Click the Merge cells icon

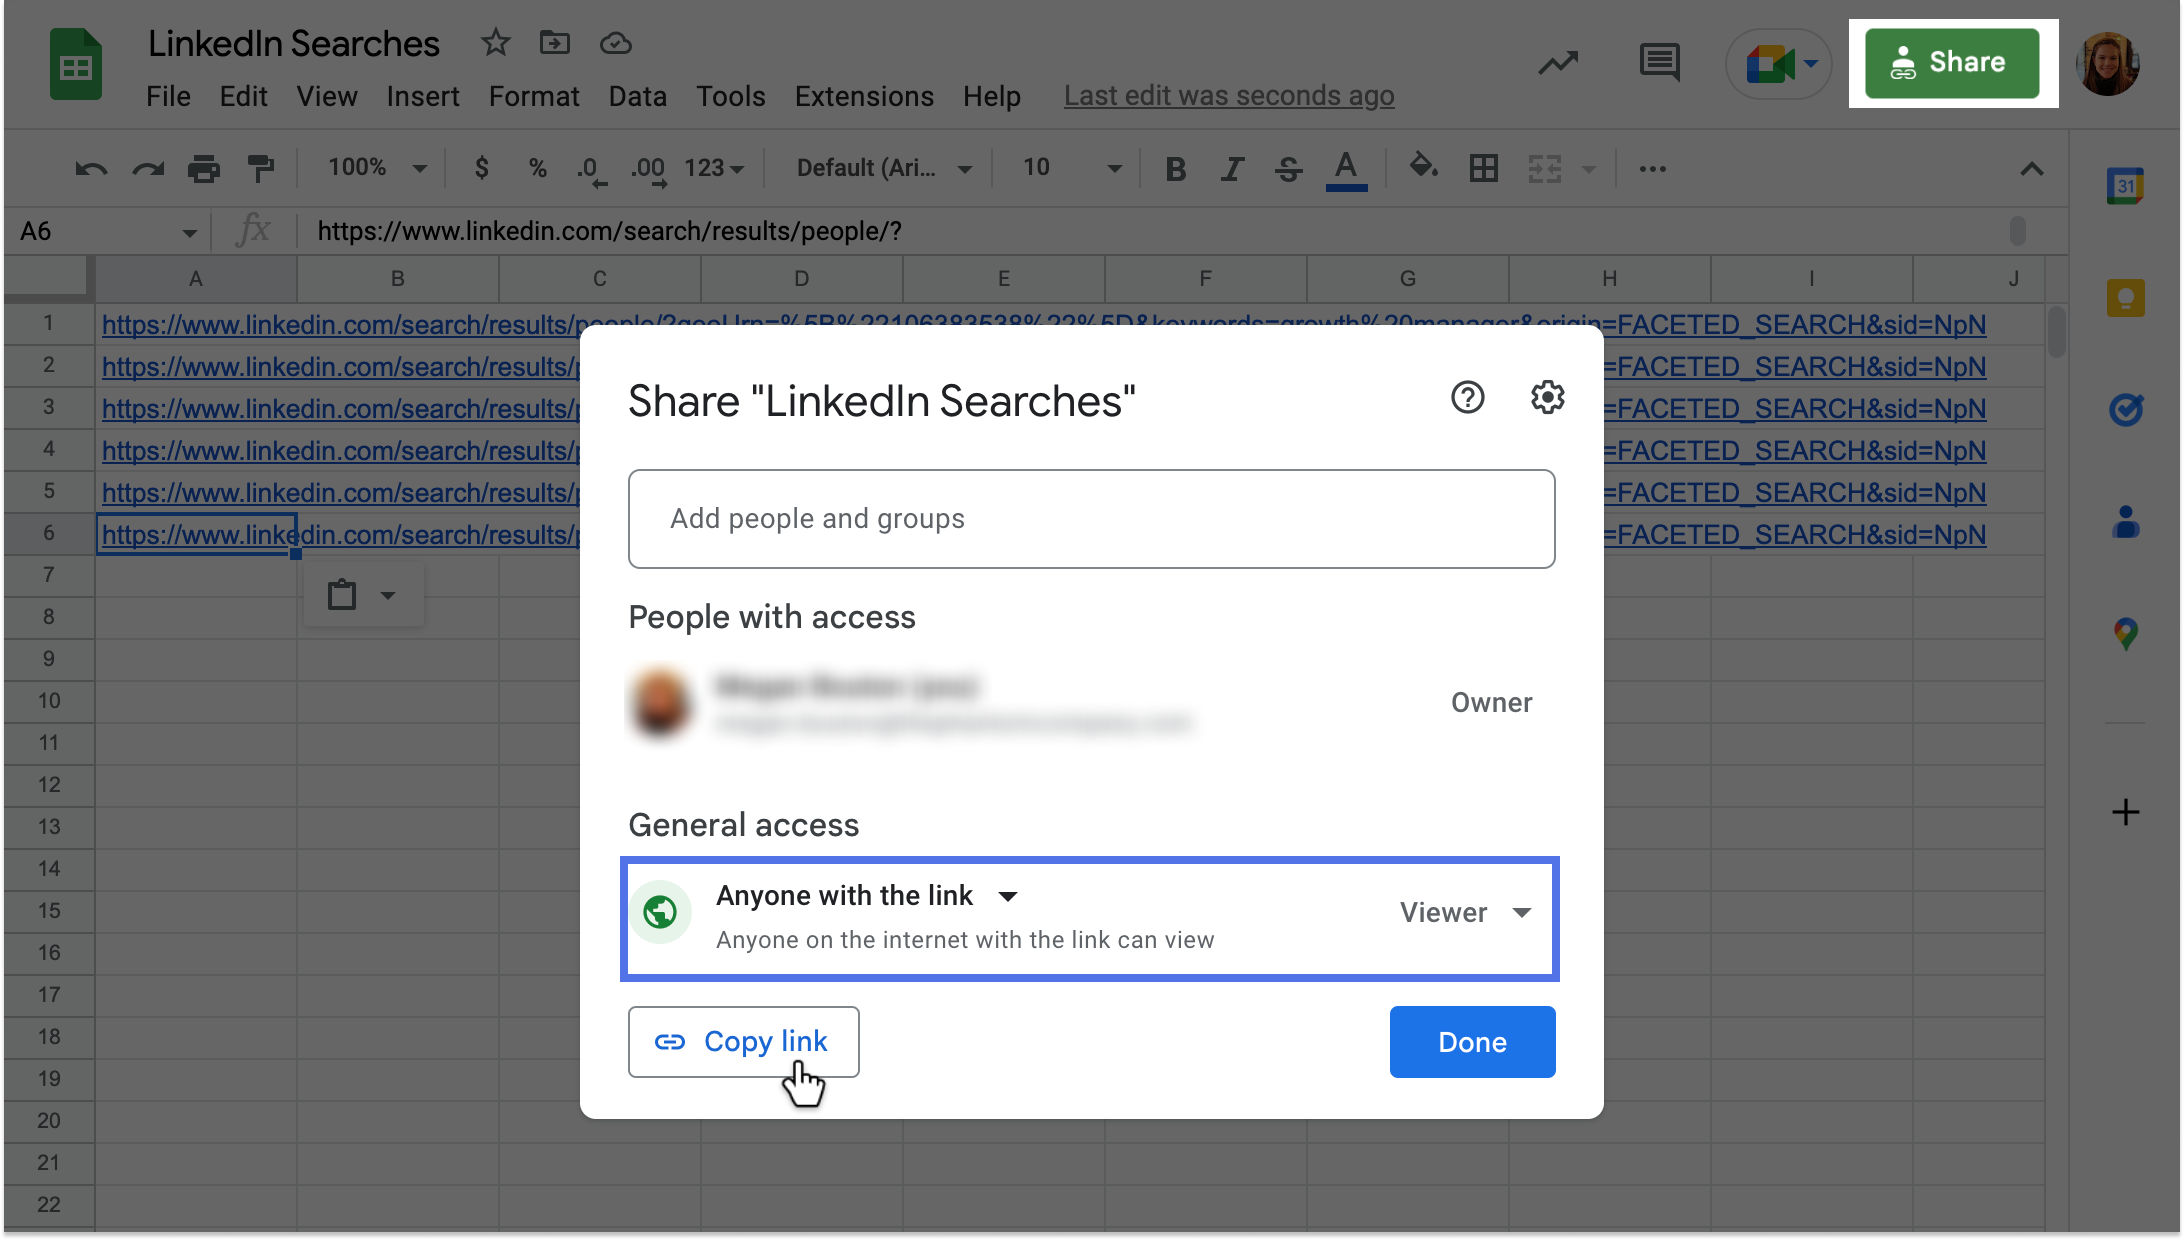tap(1545, 169)
